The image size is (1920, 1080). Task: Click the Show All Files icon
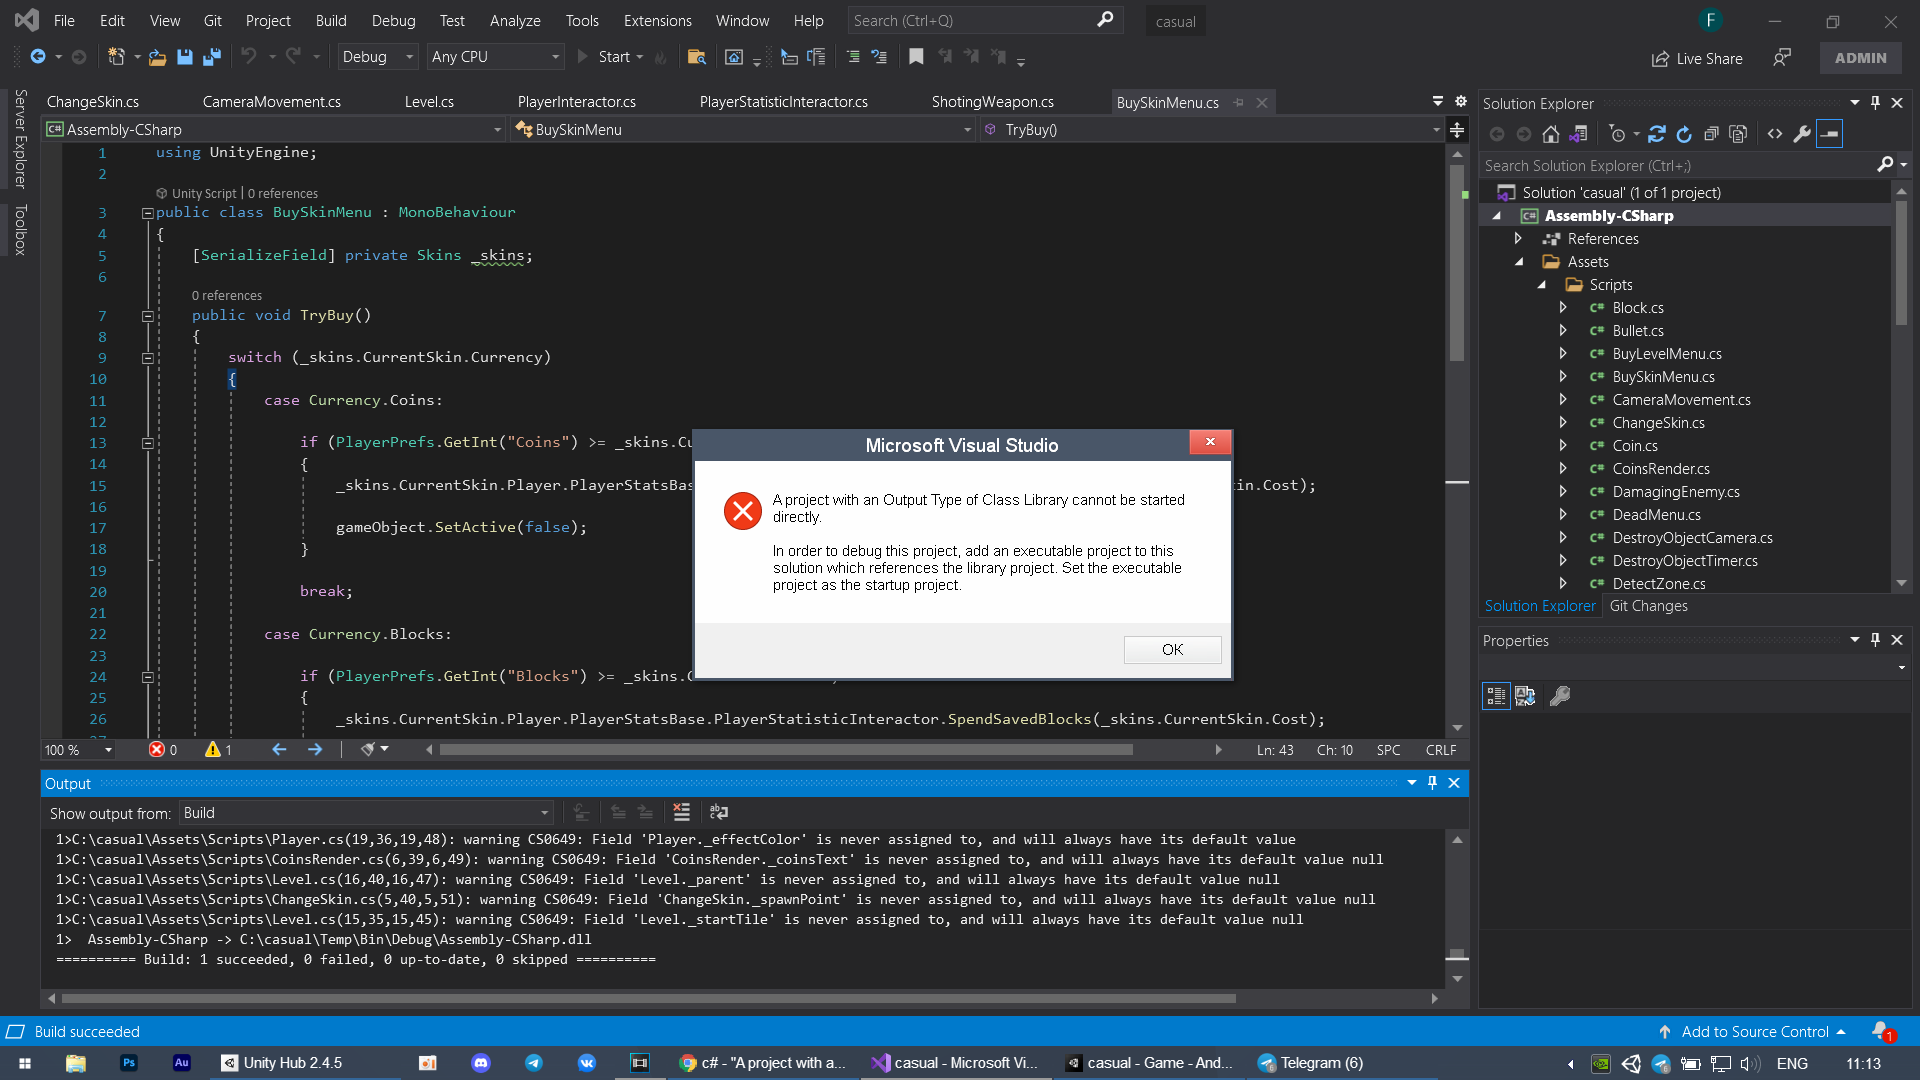tap(1738, 134)
